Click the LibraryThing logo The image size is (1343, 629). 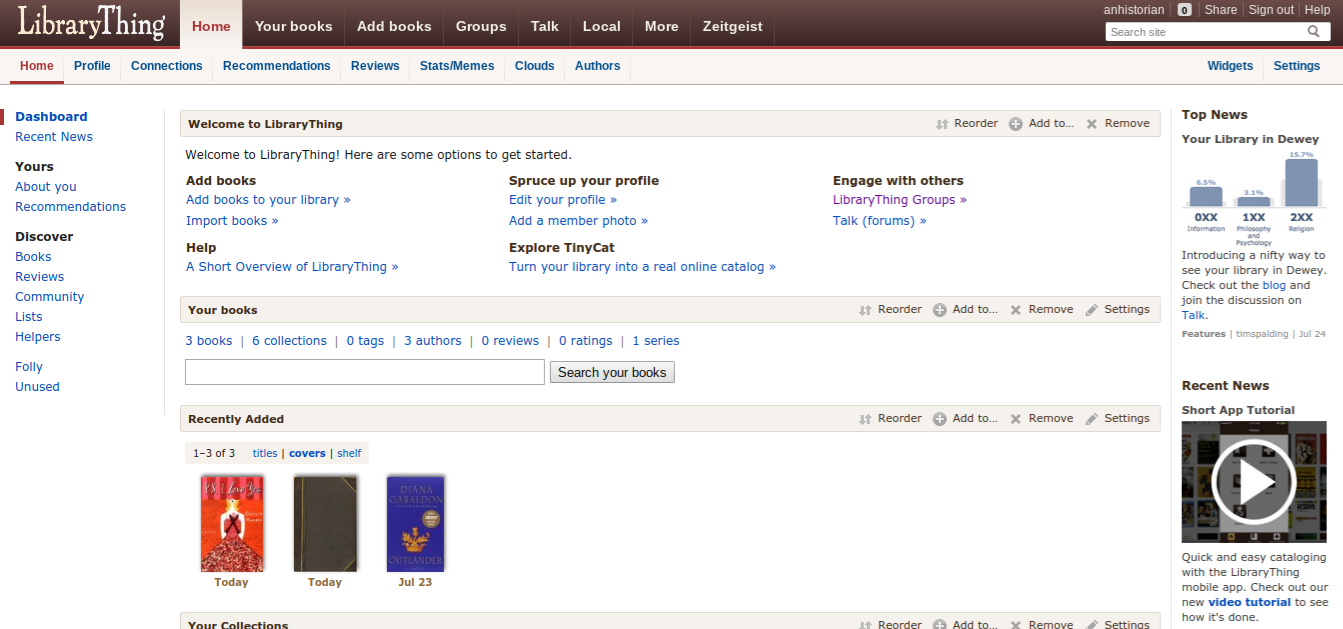point(90,23)
